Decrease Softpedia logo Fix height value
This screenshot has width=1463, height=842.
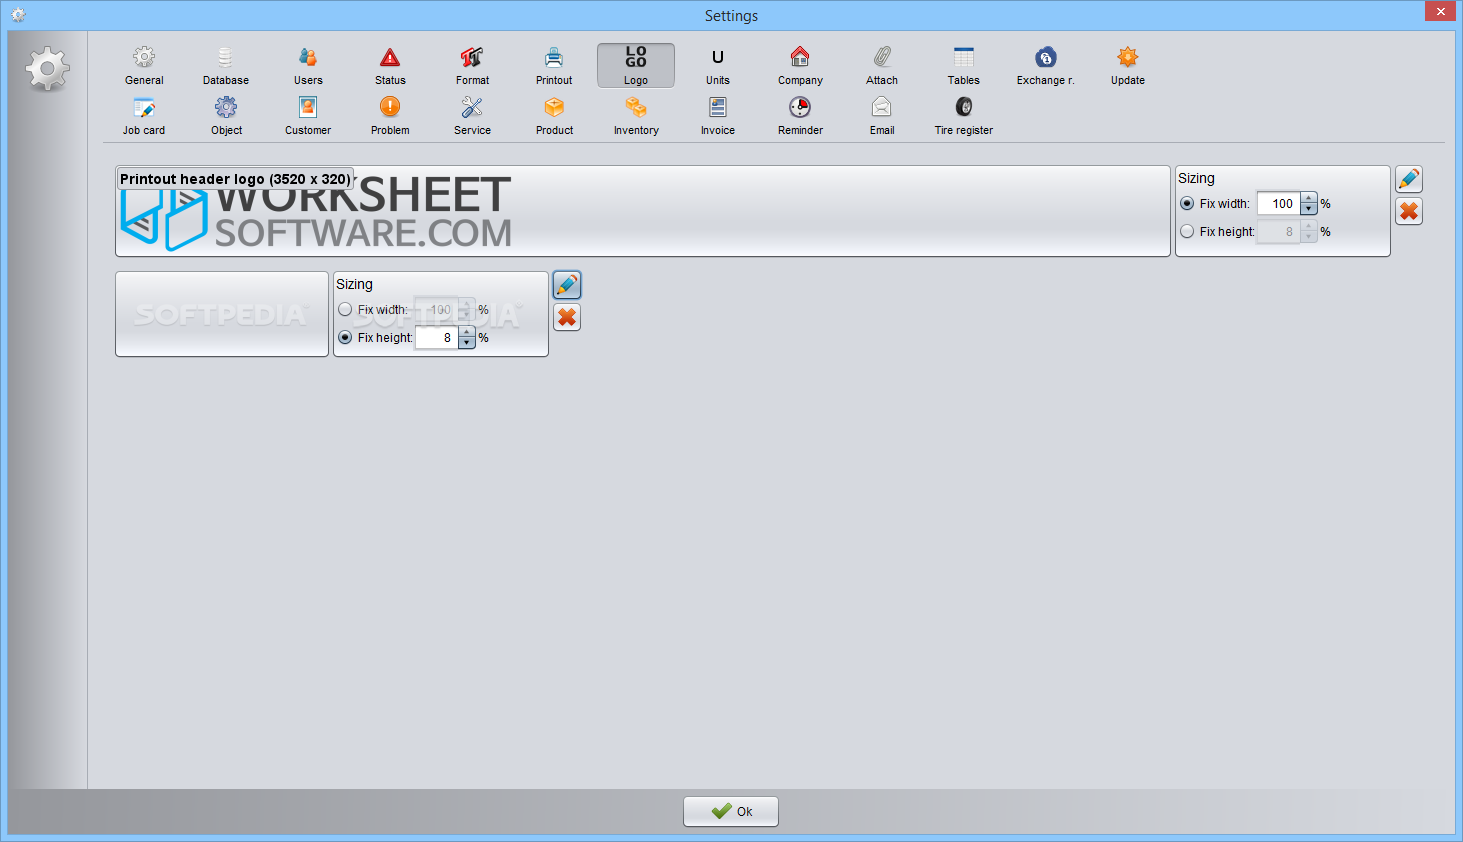pos(466,343)
